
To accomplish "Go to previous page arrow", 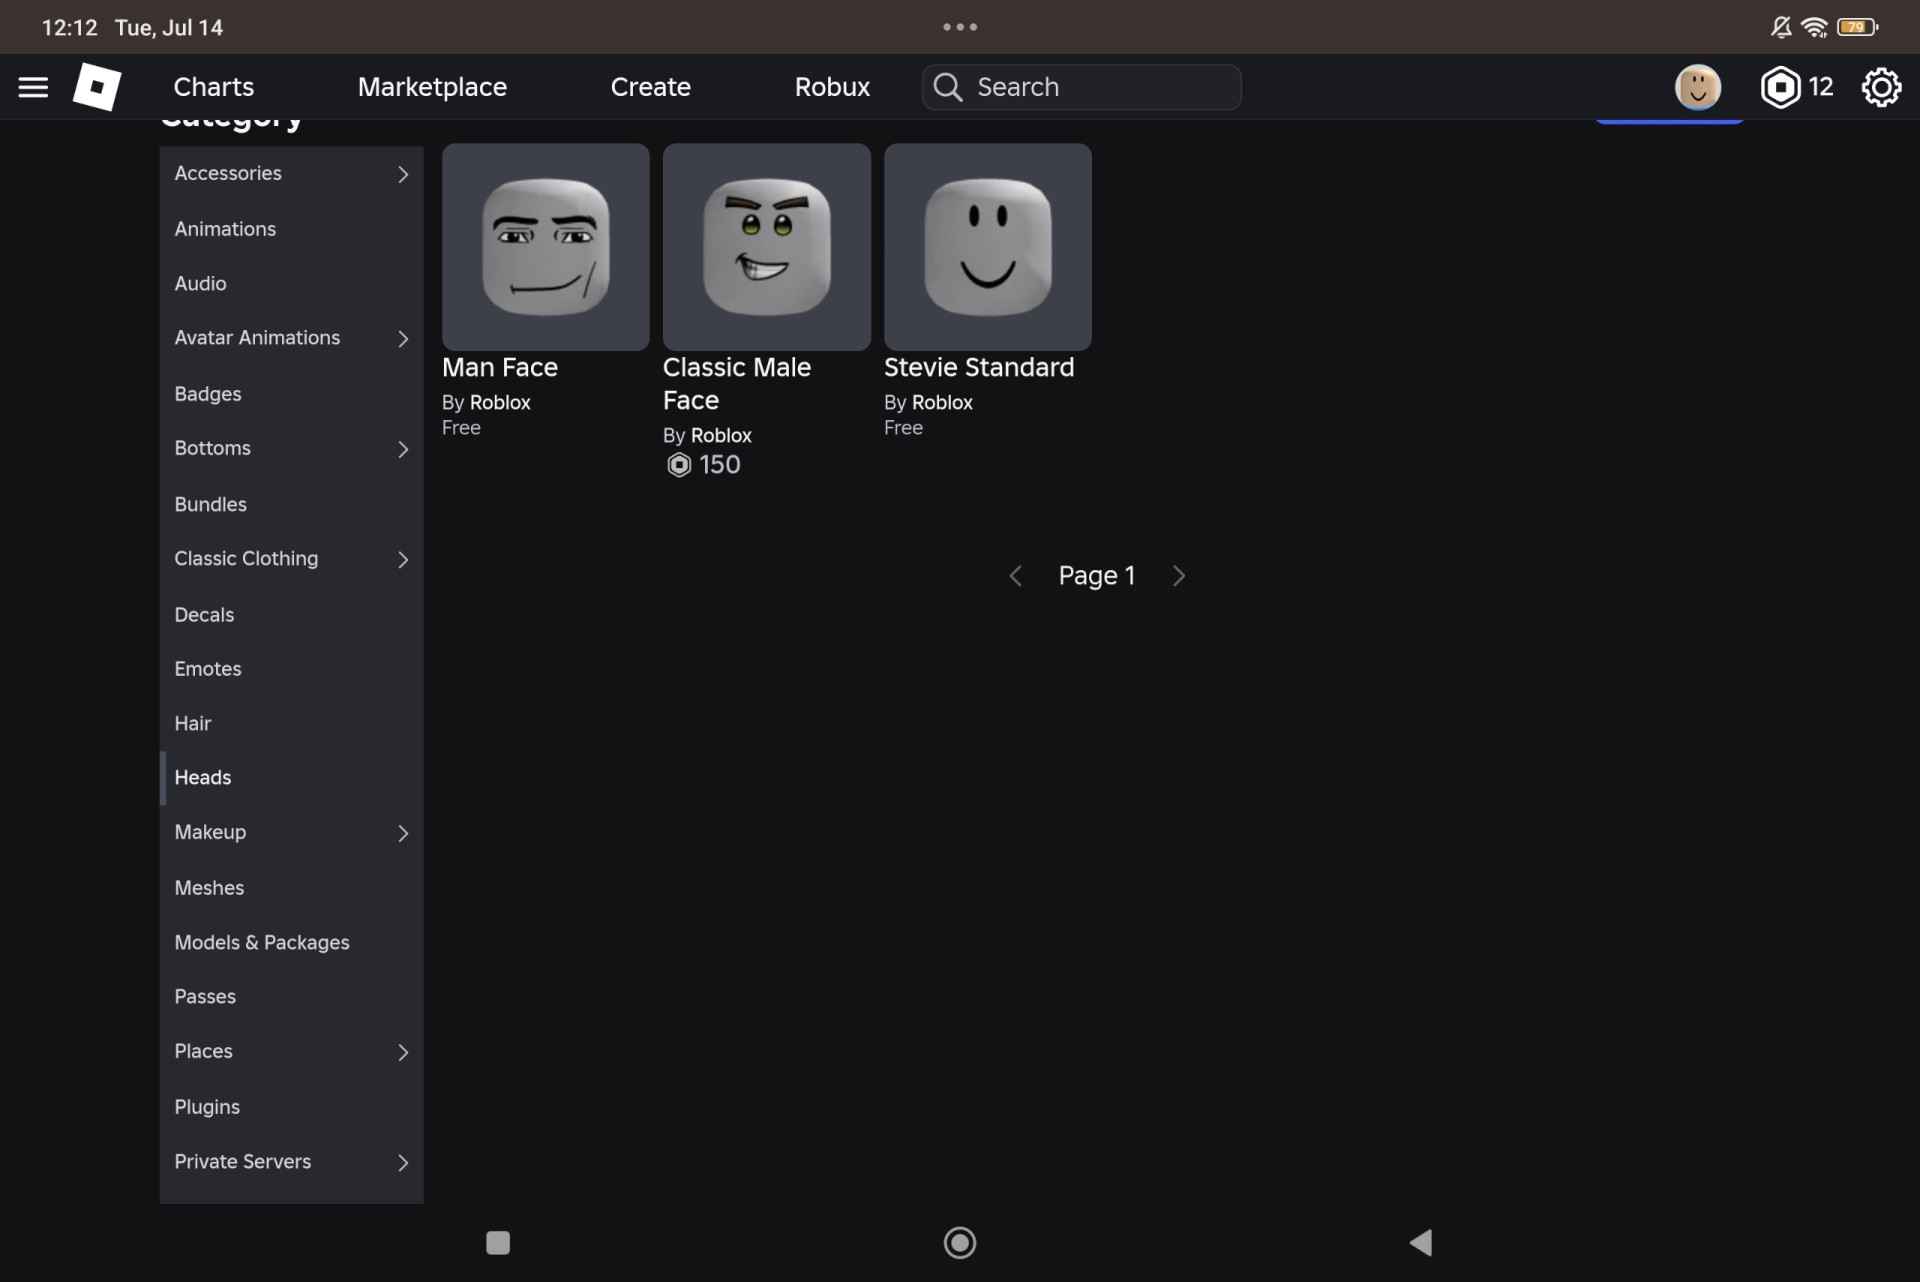I will coord(1015,576).
